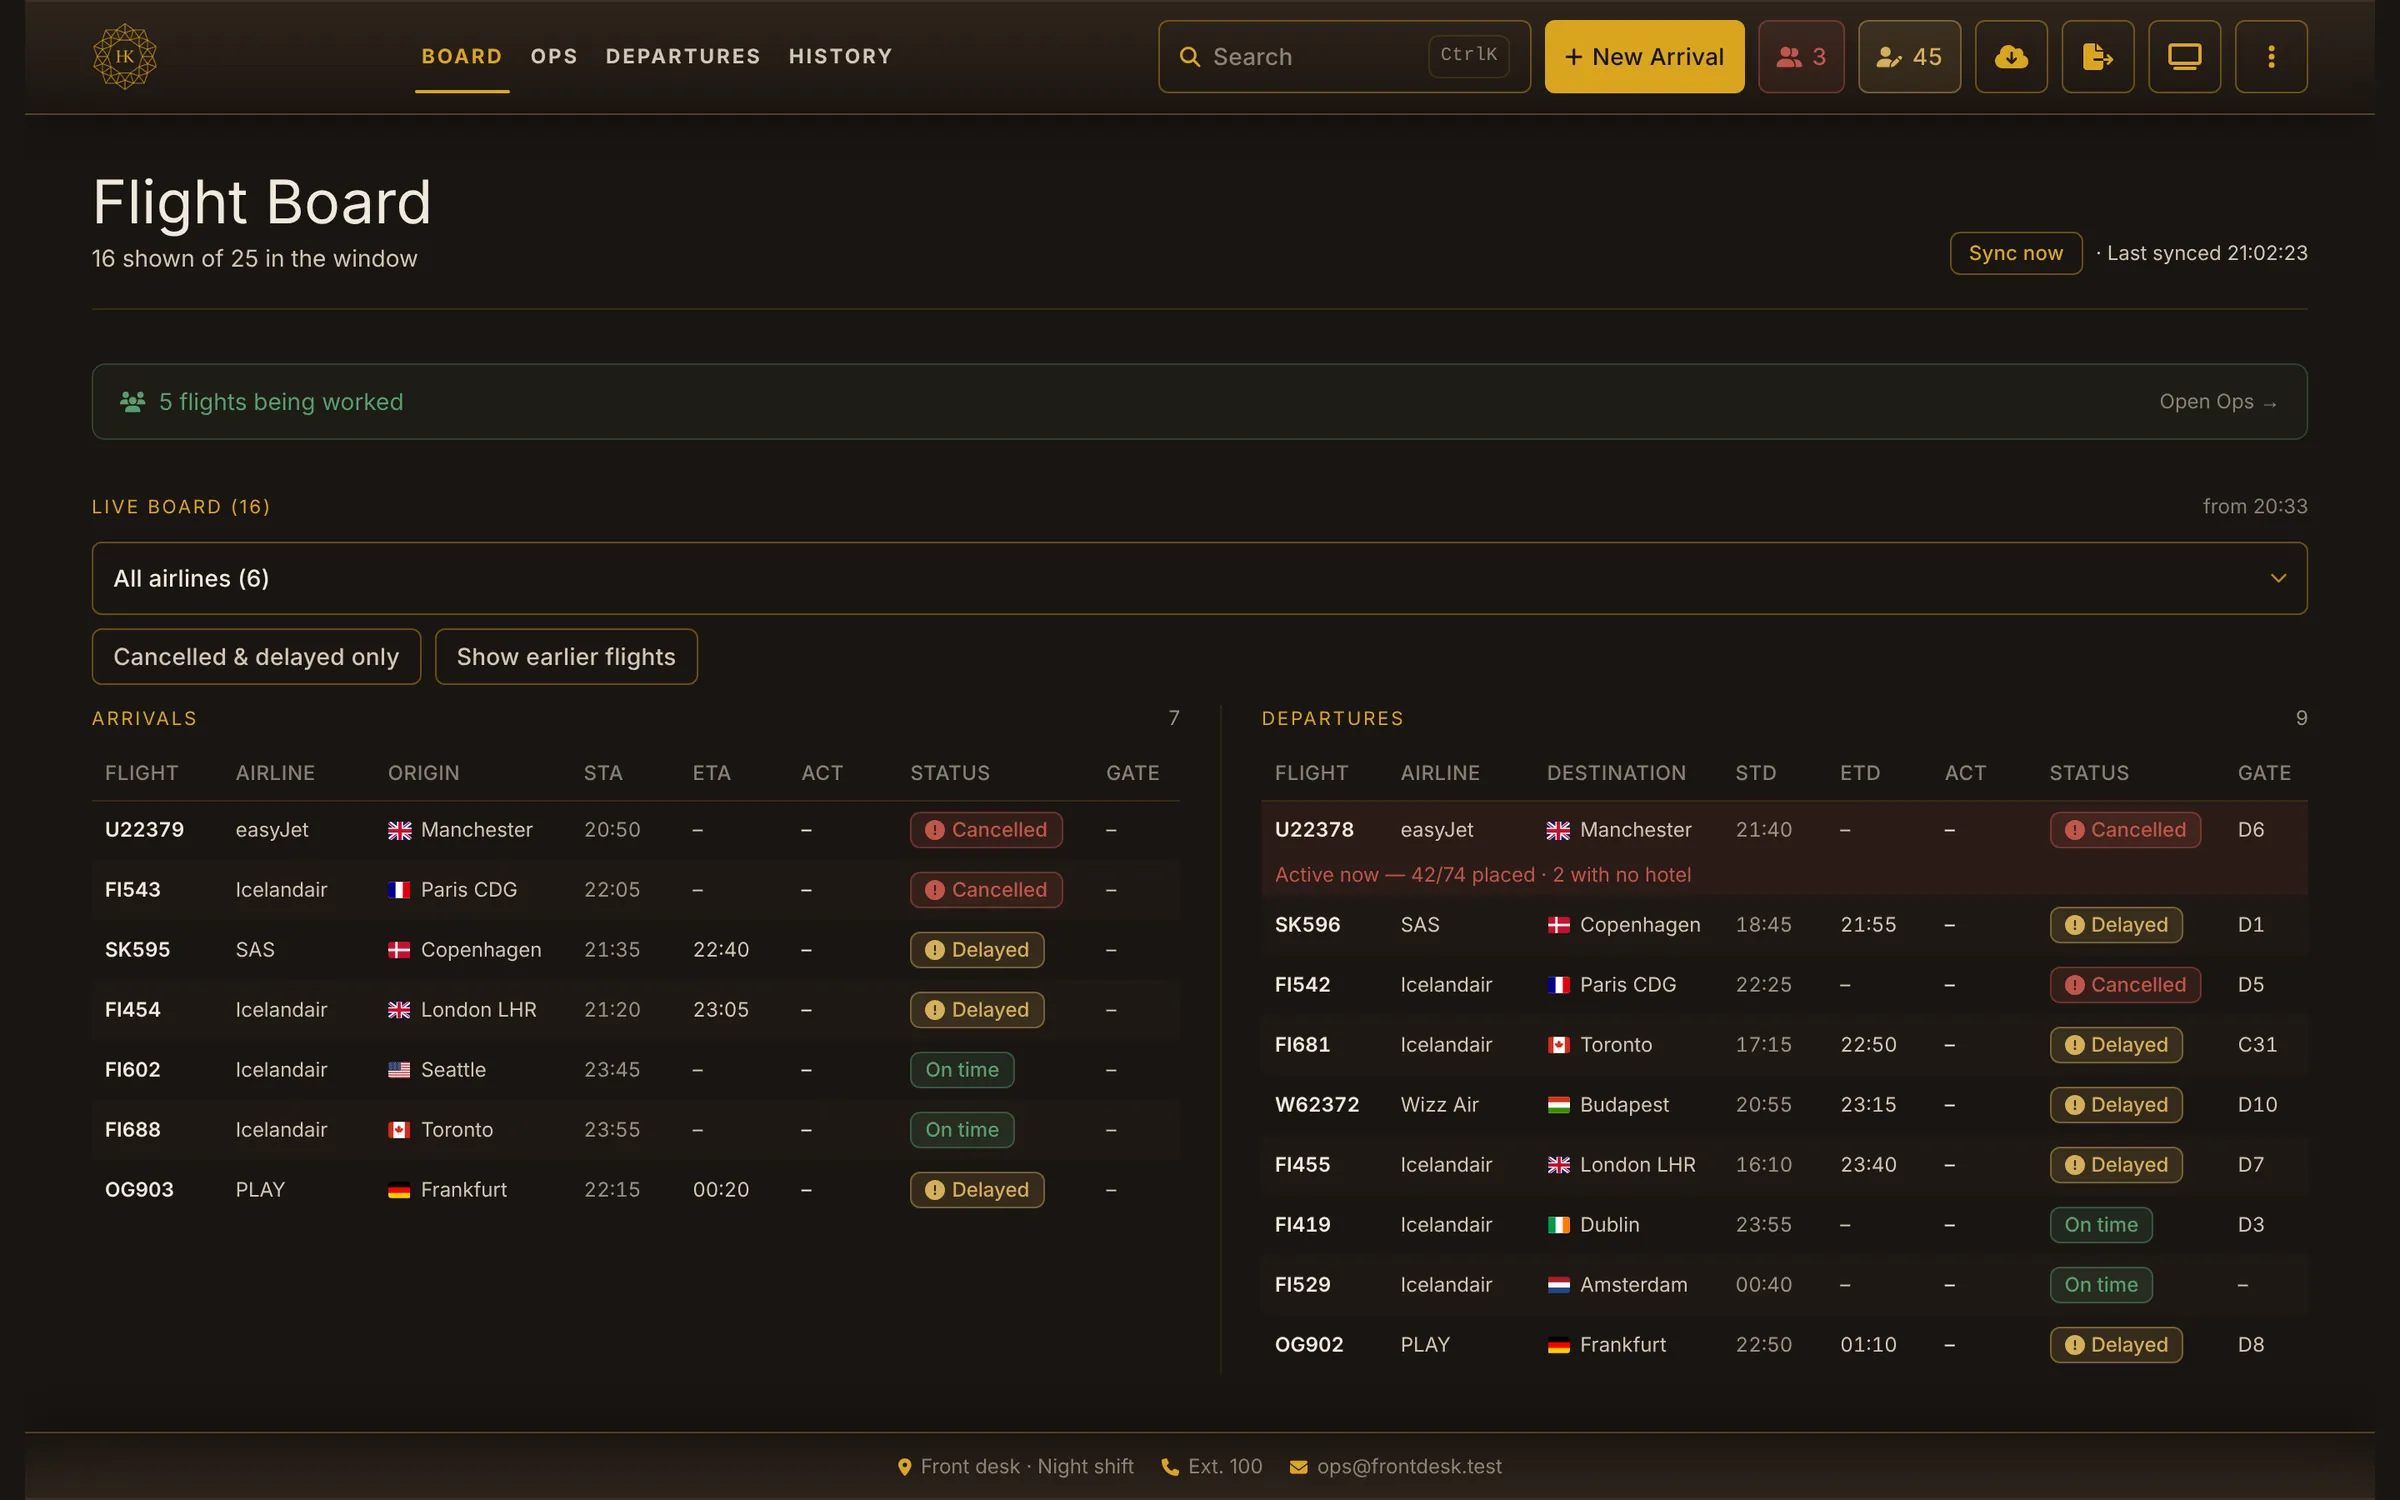2400x1500 pixels.
Task: Click the Cancelled badge on FI543
Action: pyautogui.click(x=985, y=890)
